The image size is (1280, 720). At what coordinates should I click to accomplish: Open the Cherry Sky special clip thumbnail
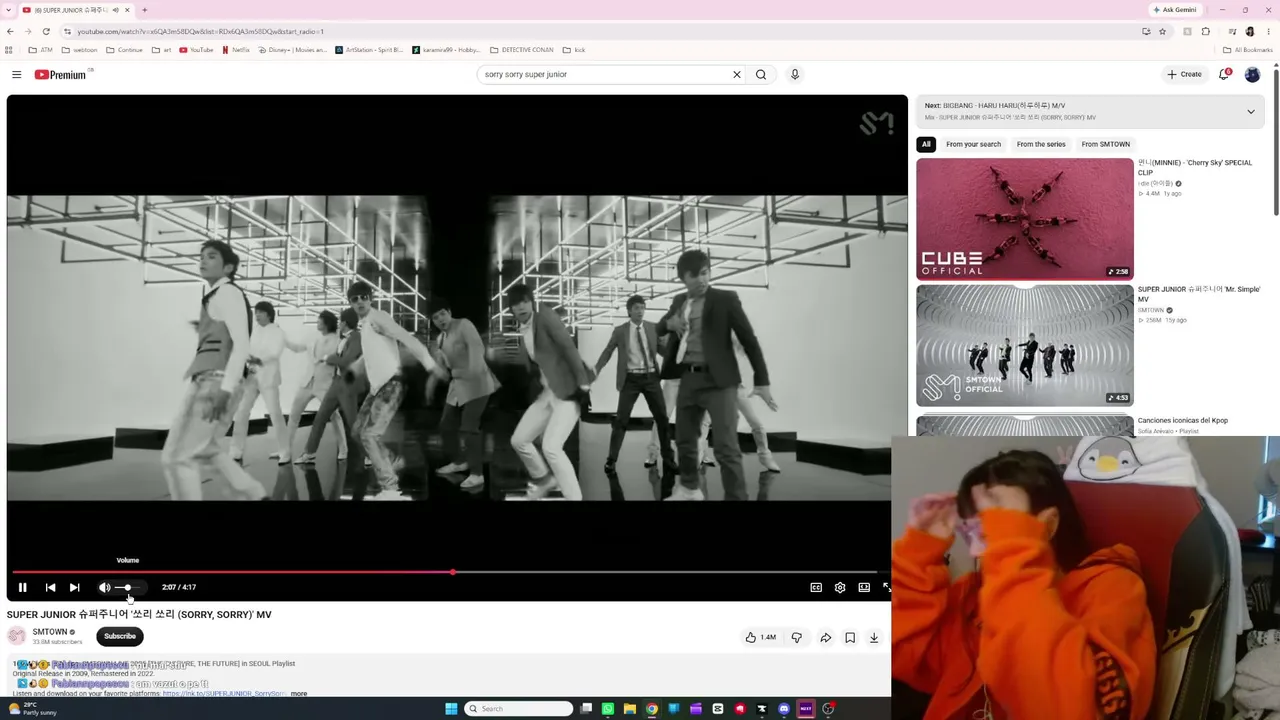pos(1025,219)
